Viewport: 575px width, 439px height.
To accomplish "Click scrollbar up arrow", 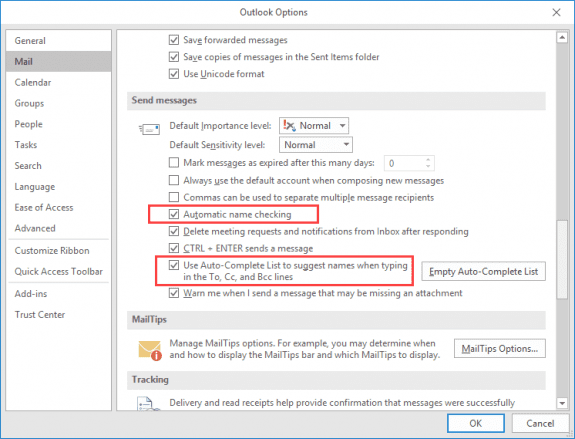I will pos(562,37).
